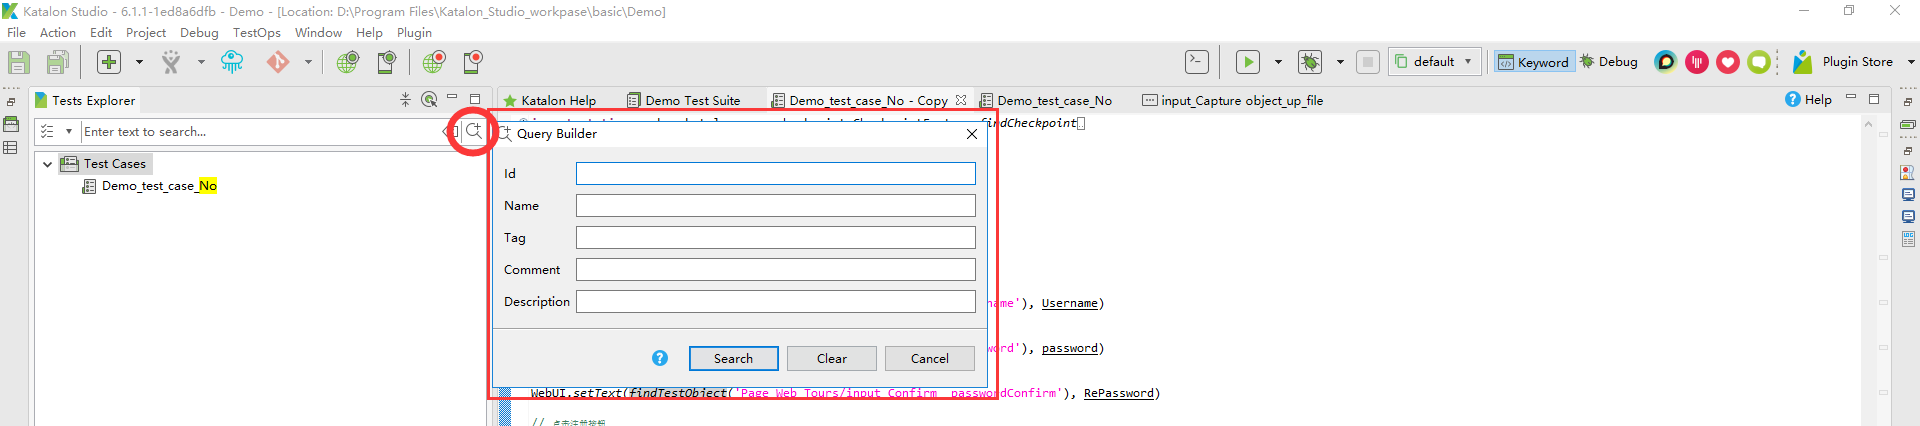Click Link with Editor icon in Tests Explorer

click(x=429, y=100)
